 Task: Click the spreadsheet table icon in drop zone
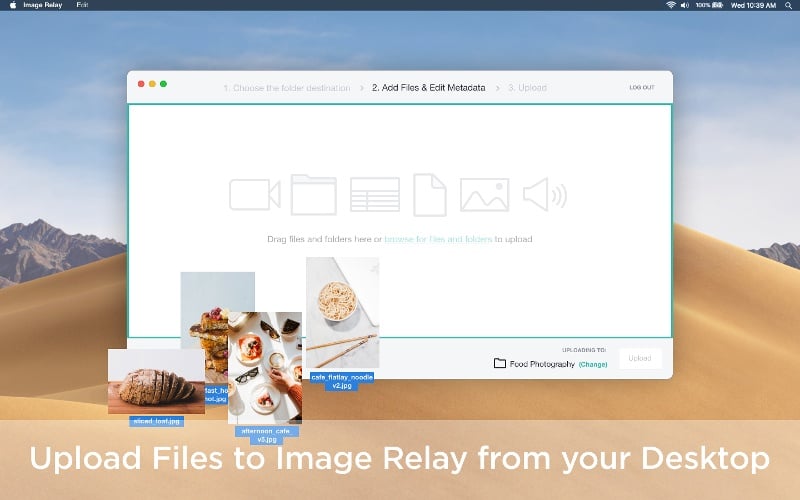(374, 194)
